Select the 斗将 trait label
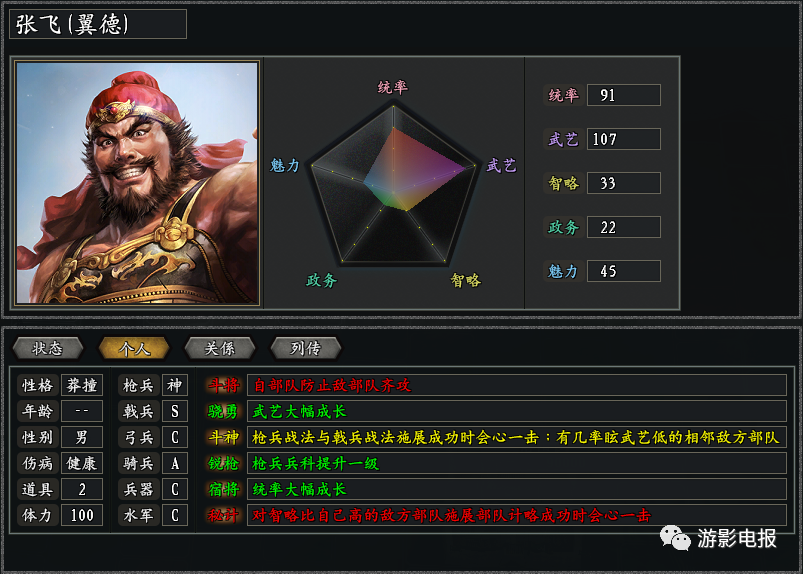Screen dimensions: 803x574 point(223,385)
